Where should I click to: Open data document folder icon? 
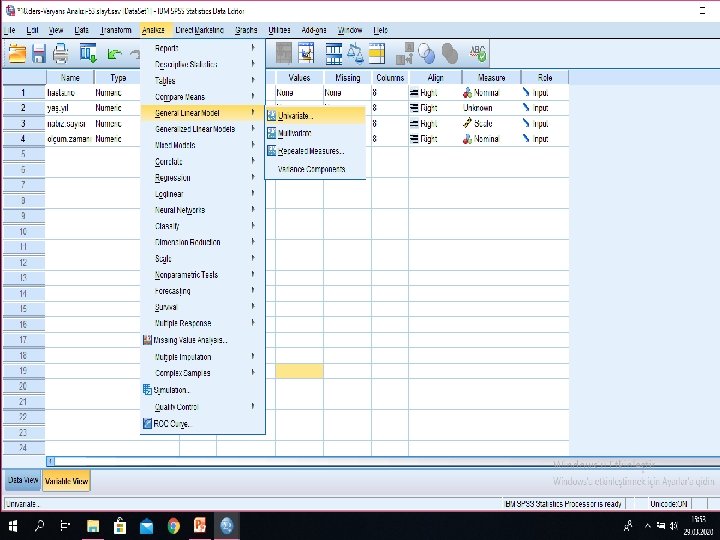[17, 54]
